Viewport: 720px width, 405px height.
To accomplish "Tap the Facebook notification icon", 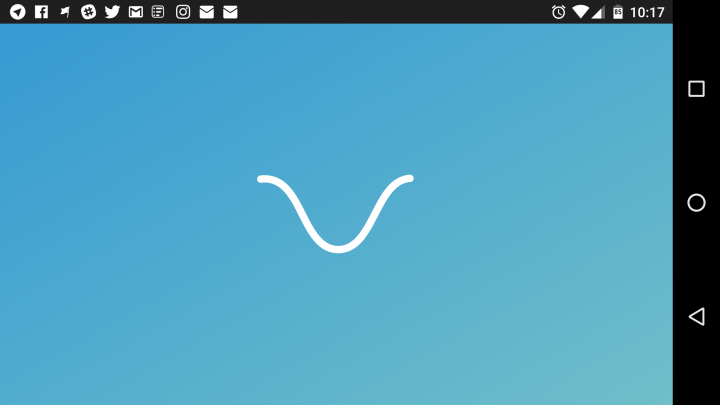I will [x=41, y=12].
